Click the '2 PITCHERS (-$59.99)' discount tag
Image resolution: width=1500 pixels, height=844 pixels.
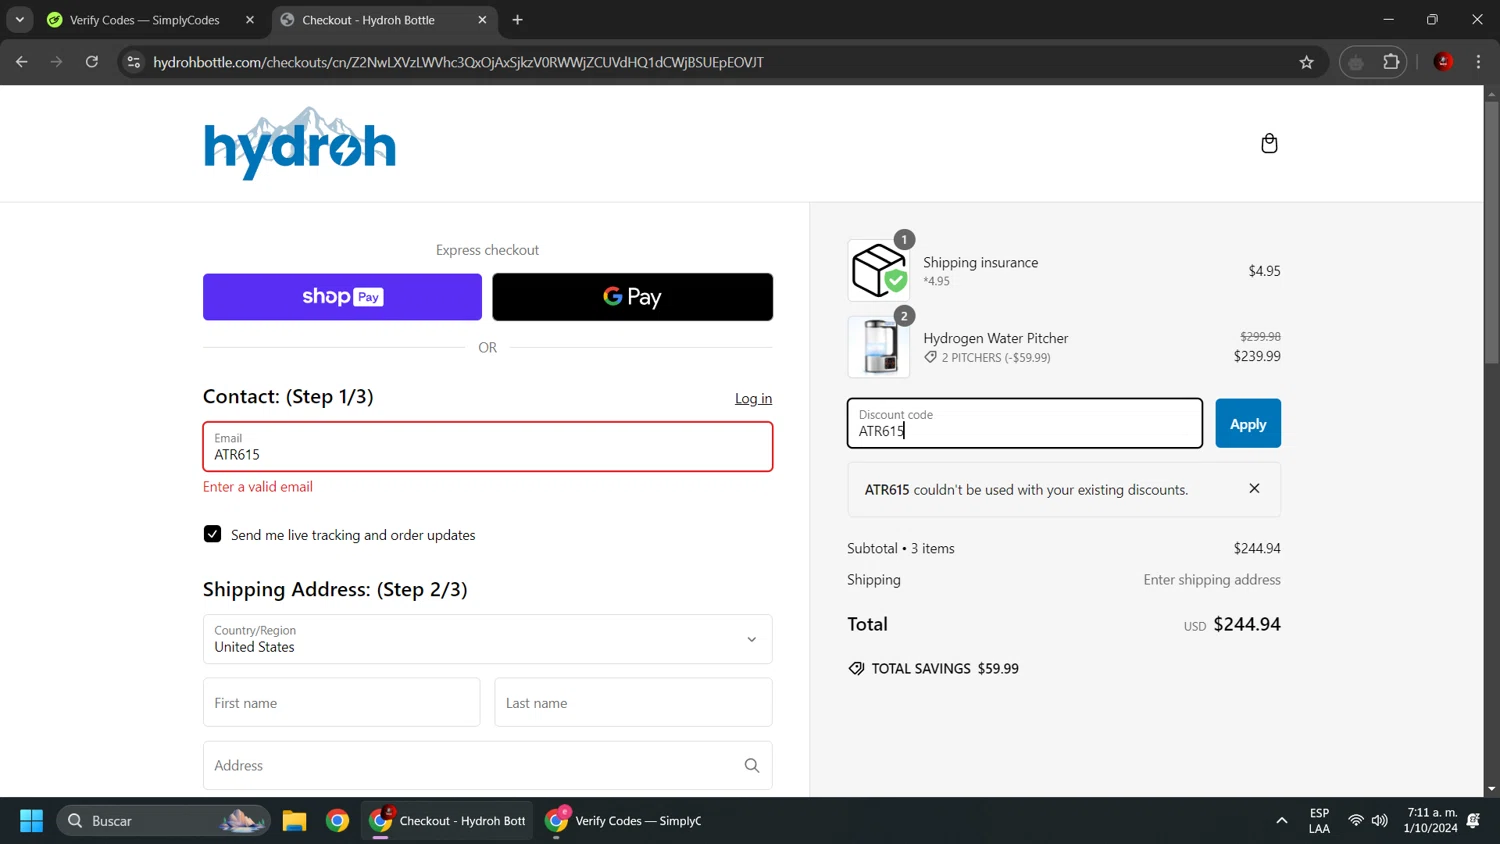987,357
